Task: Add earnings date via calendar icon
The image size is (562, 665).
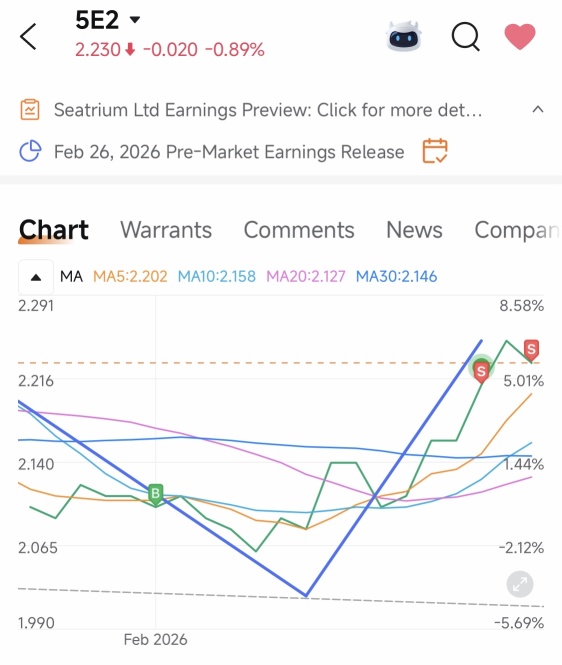Action: pos(435,151)
